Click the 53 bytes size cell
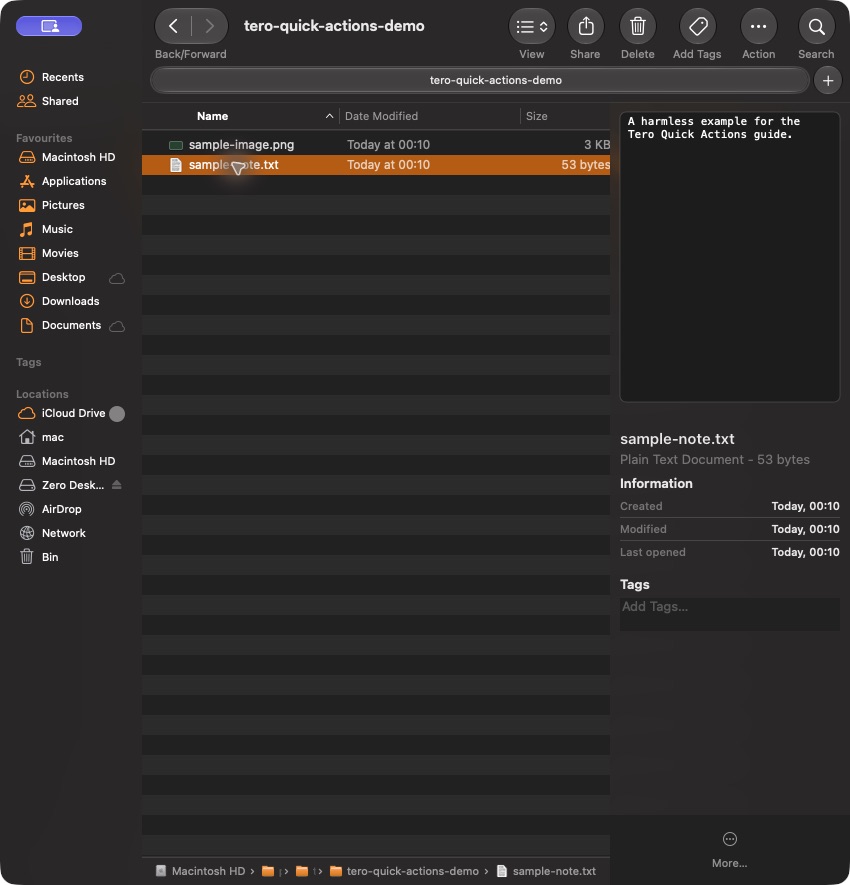 coord(585,165)
